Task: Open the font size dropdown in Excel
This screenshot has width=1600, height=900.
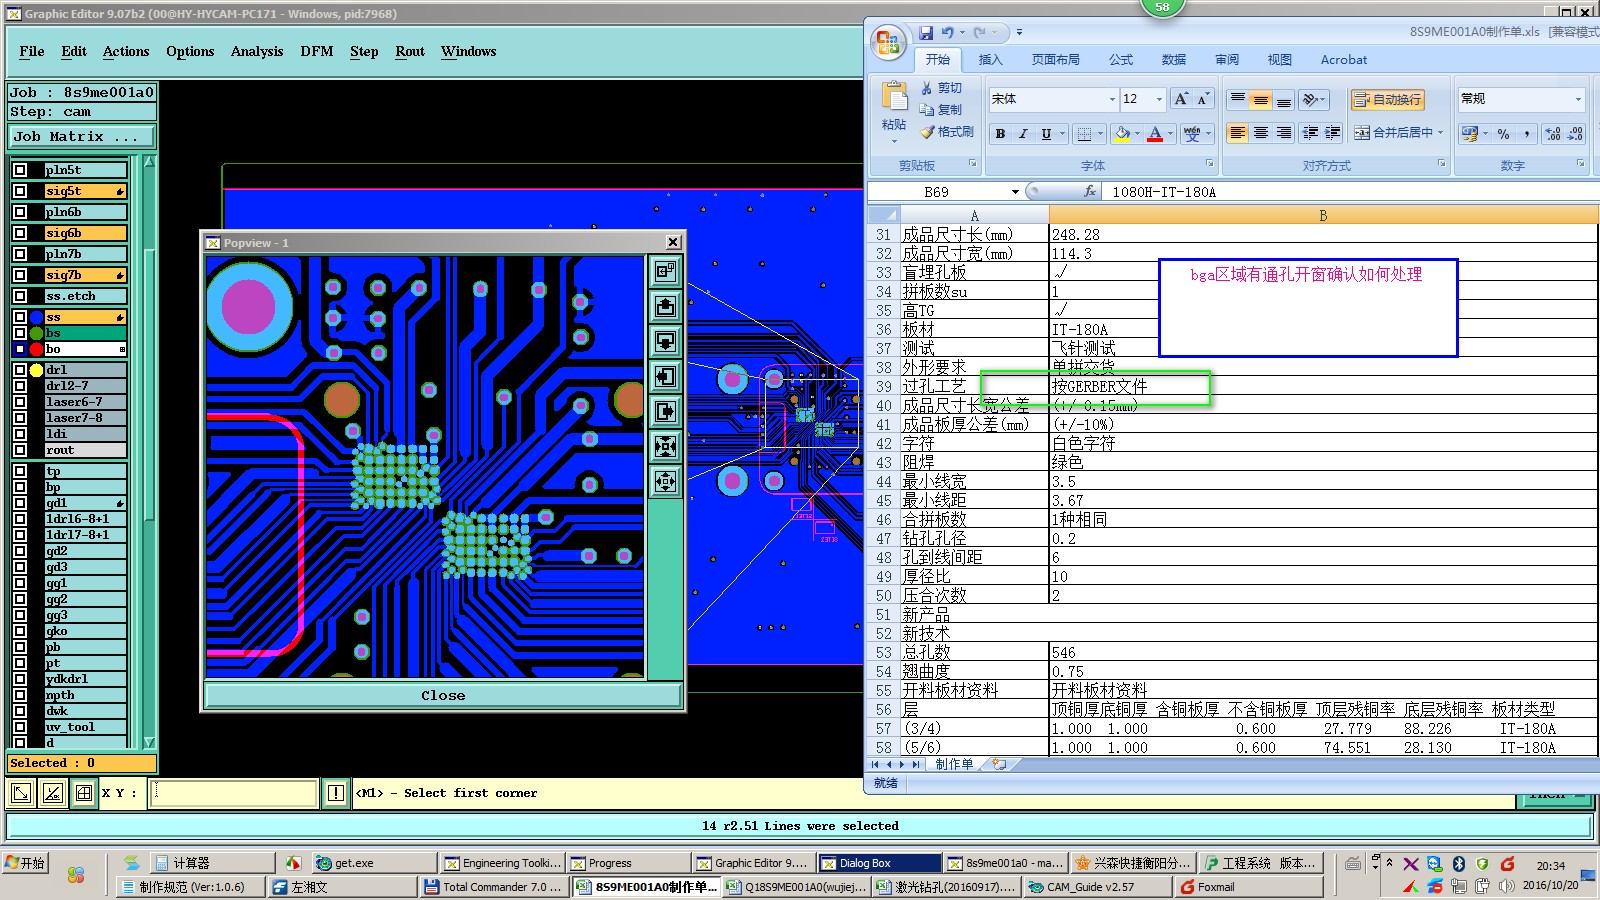Action: coord(1159,99)
